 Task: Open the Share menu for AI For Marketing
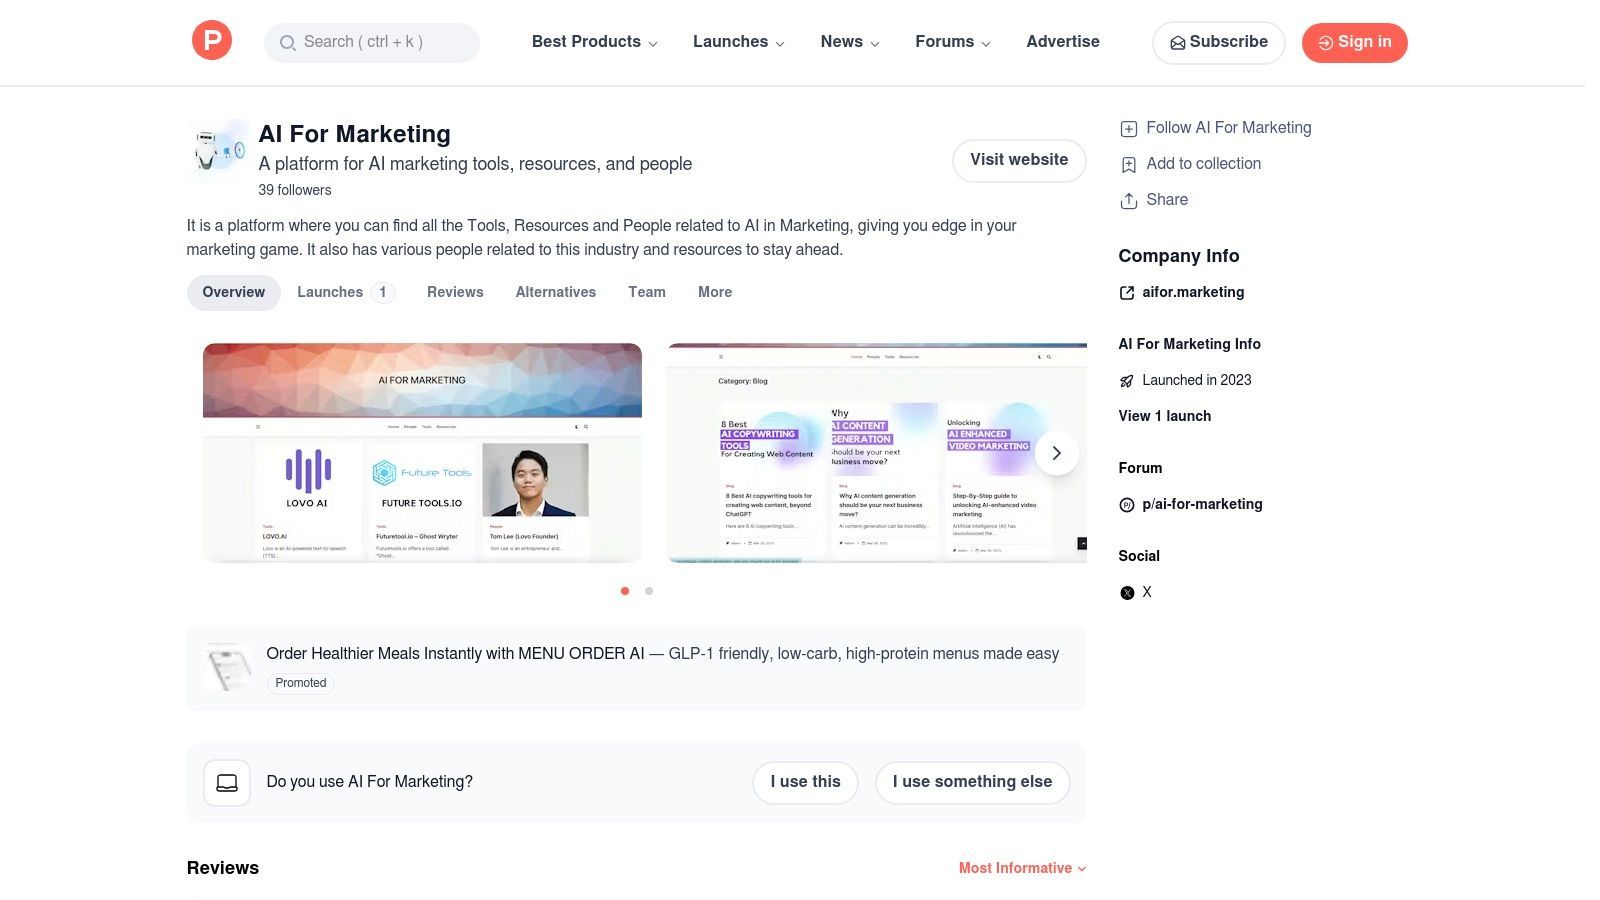tap(1128, 200)
